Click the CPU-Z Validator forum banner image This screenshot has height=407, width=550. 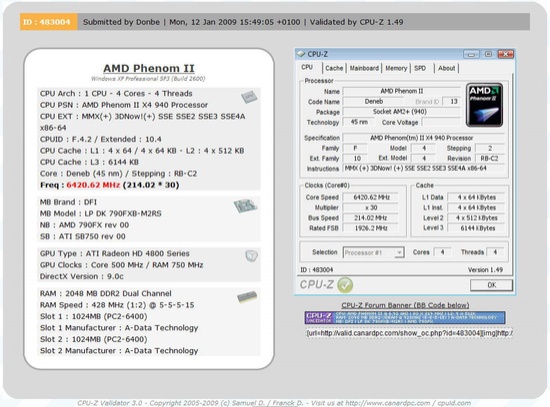click(x=405, y=318)
